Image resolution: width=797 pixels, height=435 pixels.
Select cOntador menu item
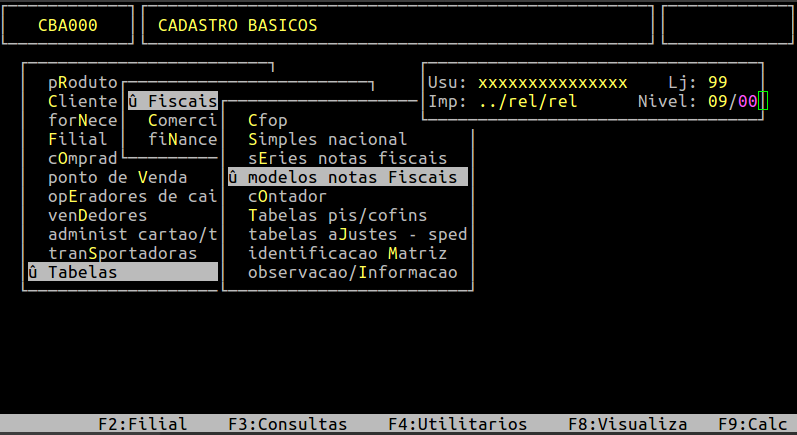click(287, 196)
